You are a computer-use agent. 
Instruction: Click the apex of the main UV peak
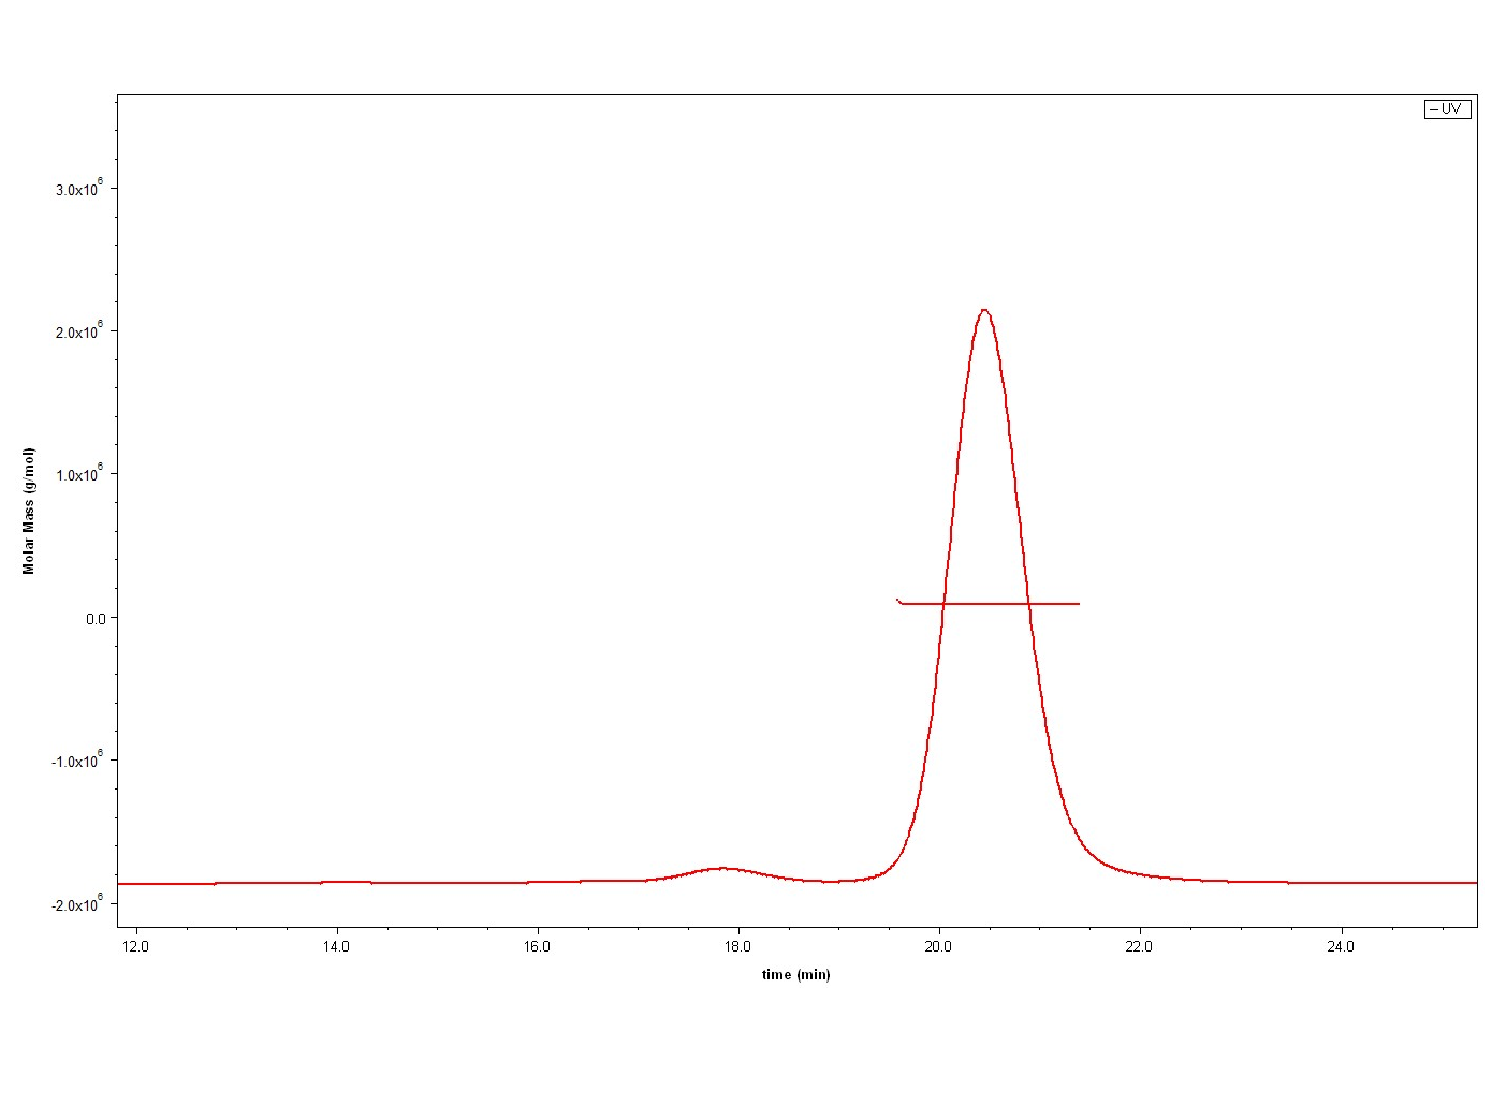(985, 310)
